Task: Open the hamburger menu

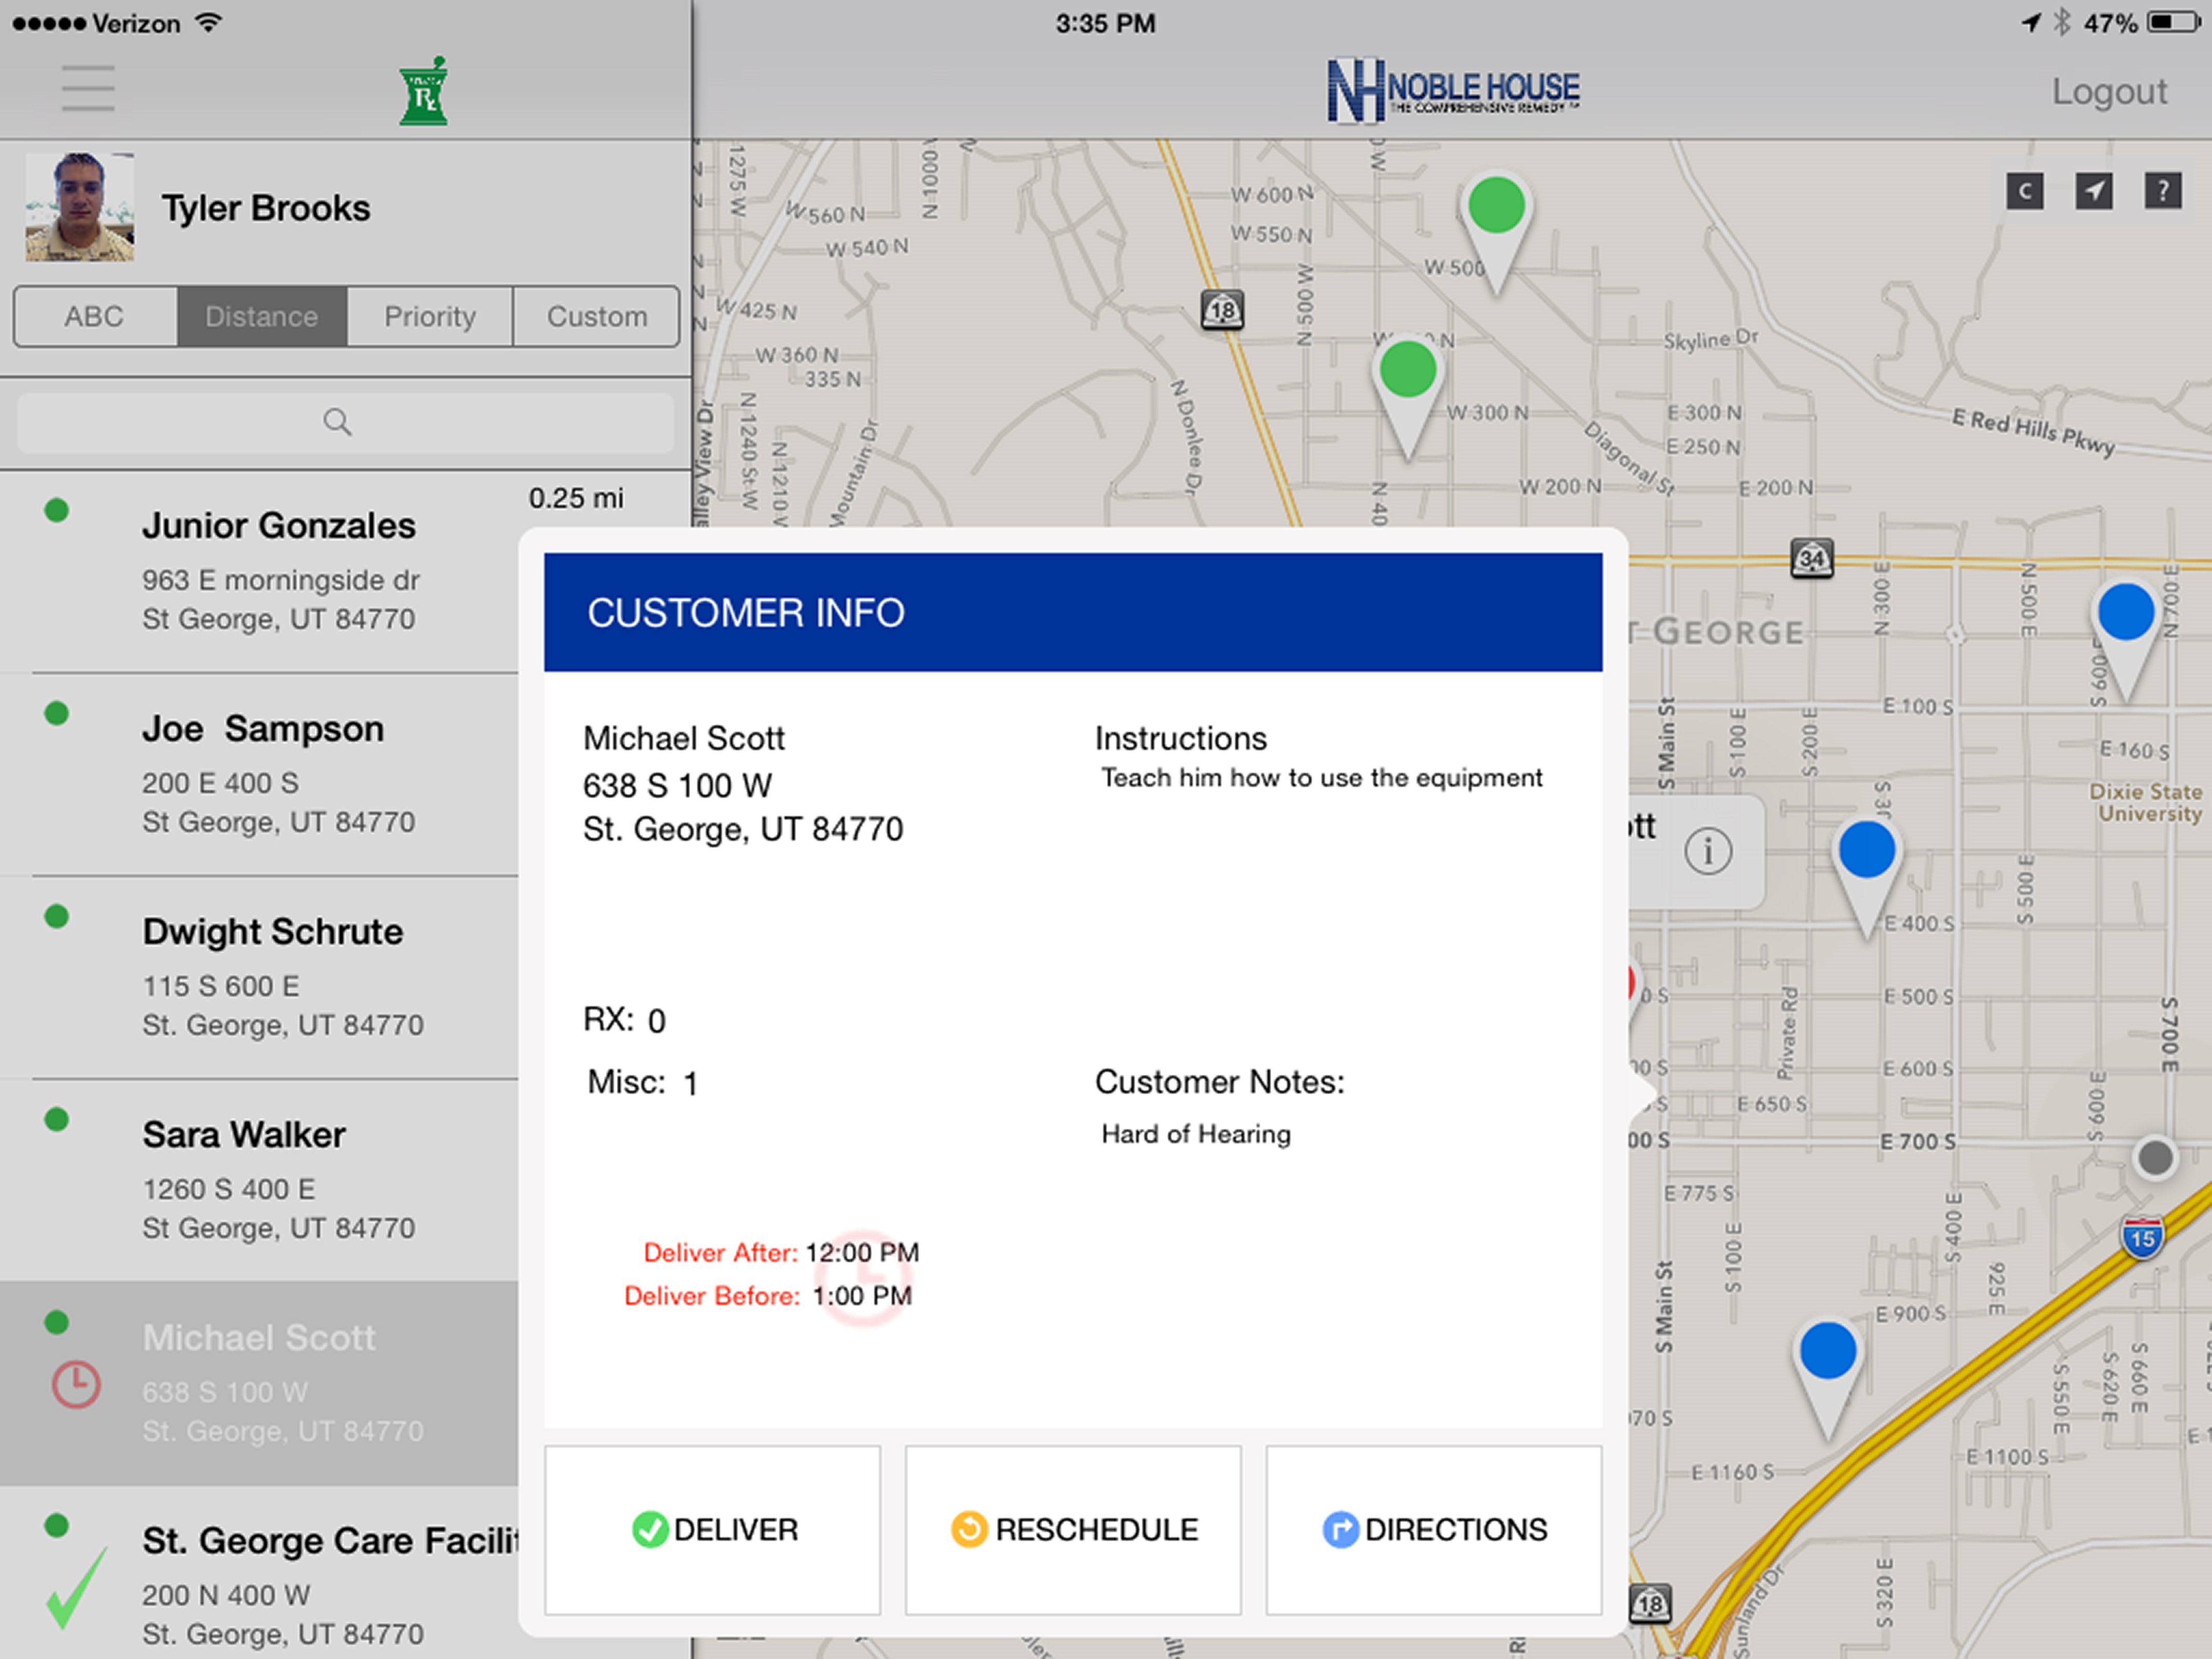Action: click(x=88, y=89)
